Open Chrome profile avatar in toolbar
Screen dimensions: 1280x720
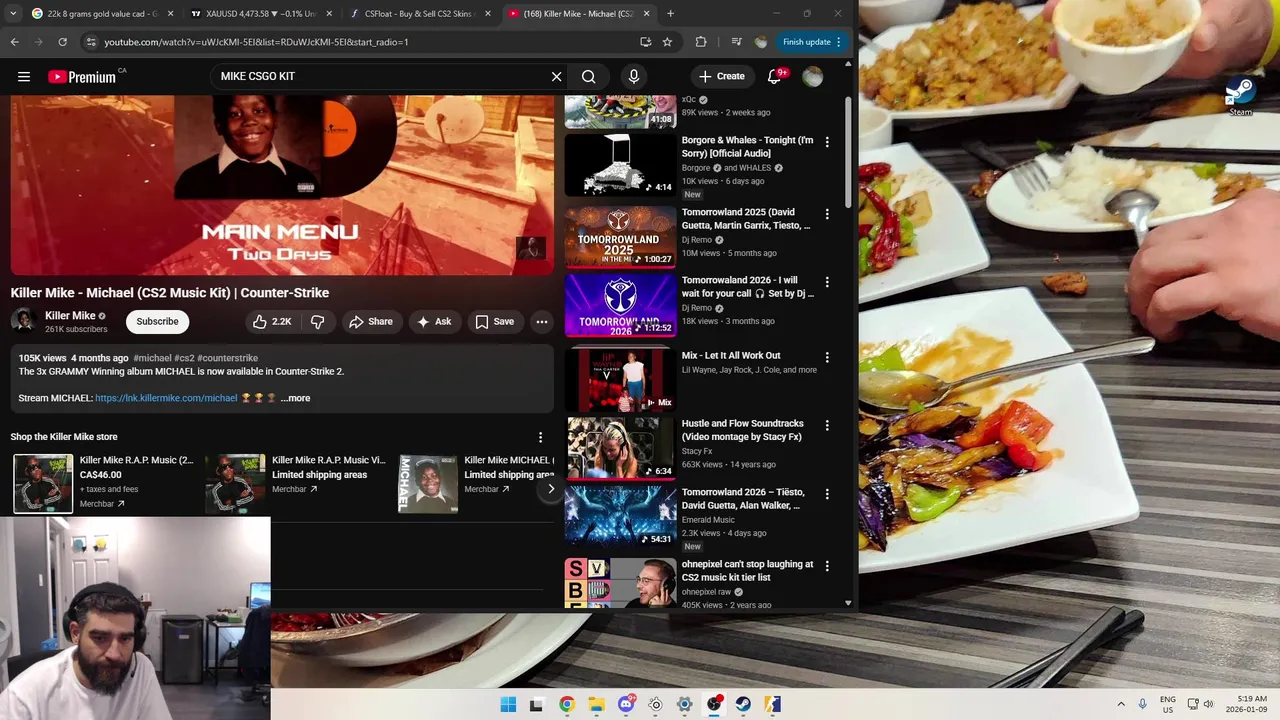[x=761, y=42]
